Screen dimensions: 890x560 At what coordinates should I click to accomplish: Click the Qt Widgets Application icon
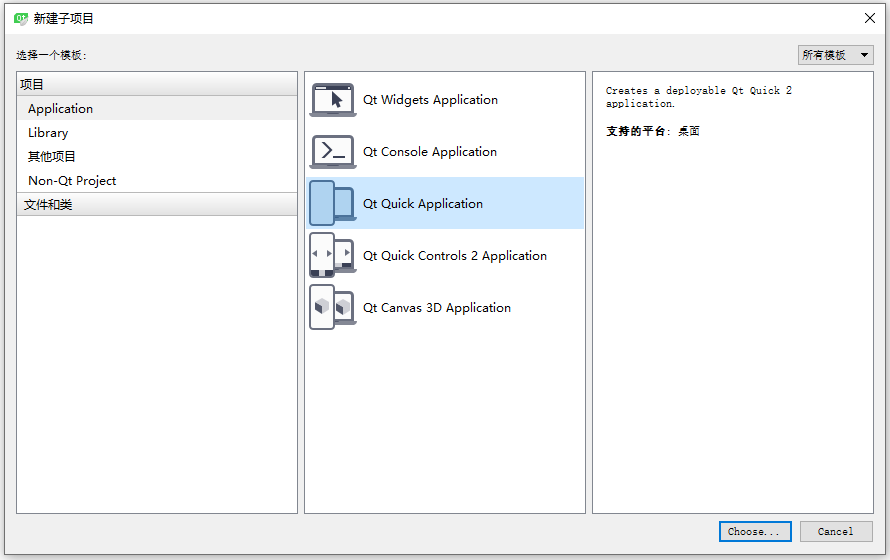tap(333, 100)
